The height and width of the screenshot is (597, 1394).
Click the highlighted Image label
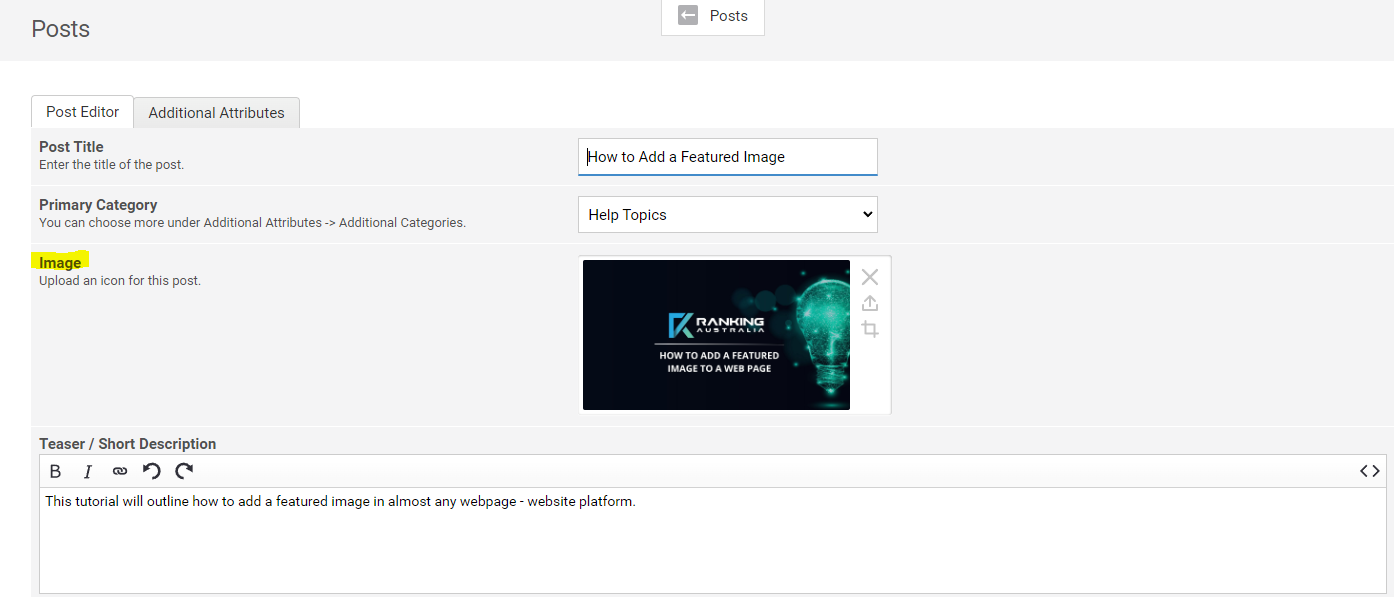pos(60,261)
